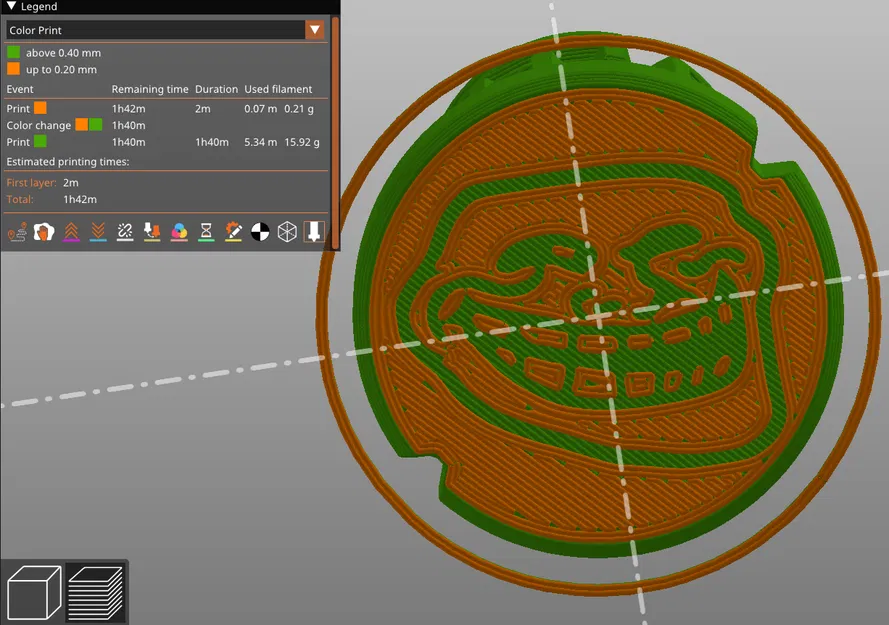Click orange swatch for up to 0.20 mm
This screenshot has height=625, width=889.
coord(13,69)
